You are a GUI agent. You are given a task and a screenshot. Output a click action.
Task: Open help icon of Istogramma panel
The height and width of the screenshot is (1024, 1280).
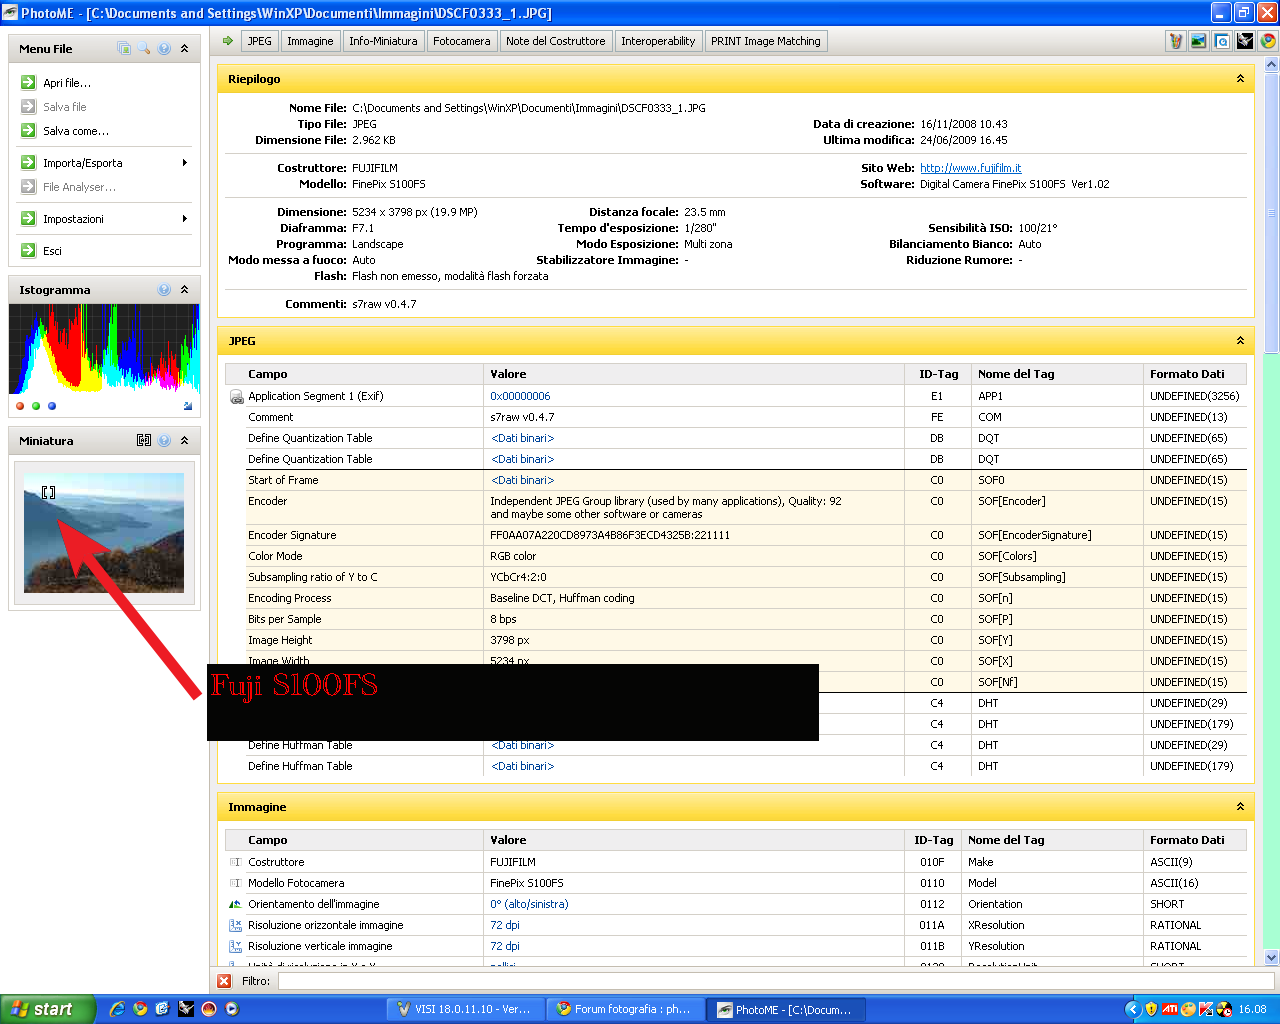[164, 289]
